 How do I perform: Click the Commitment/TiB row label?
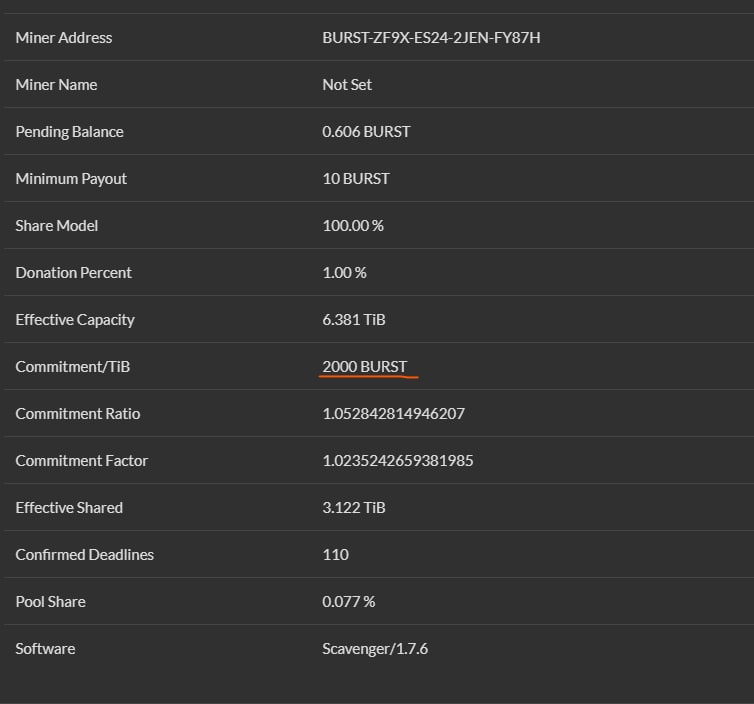click(x=73, y=367)
